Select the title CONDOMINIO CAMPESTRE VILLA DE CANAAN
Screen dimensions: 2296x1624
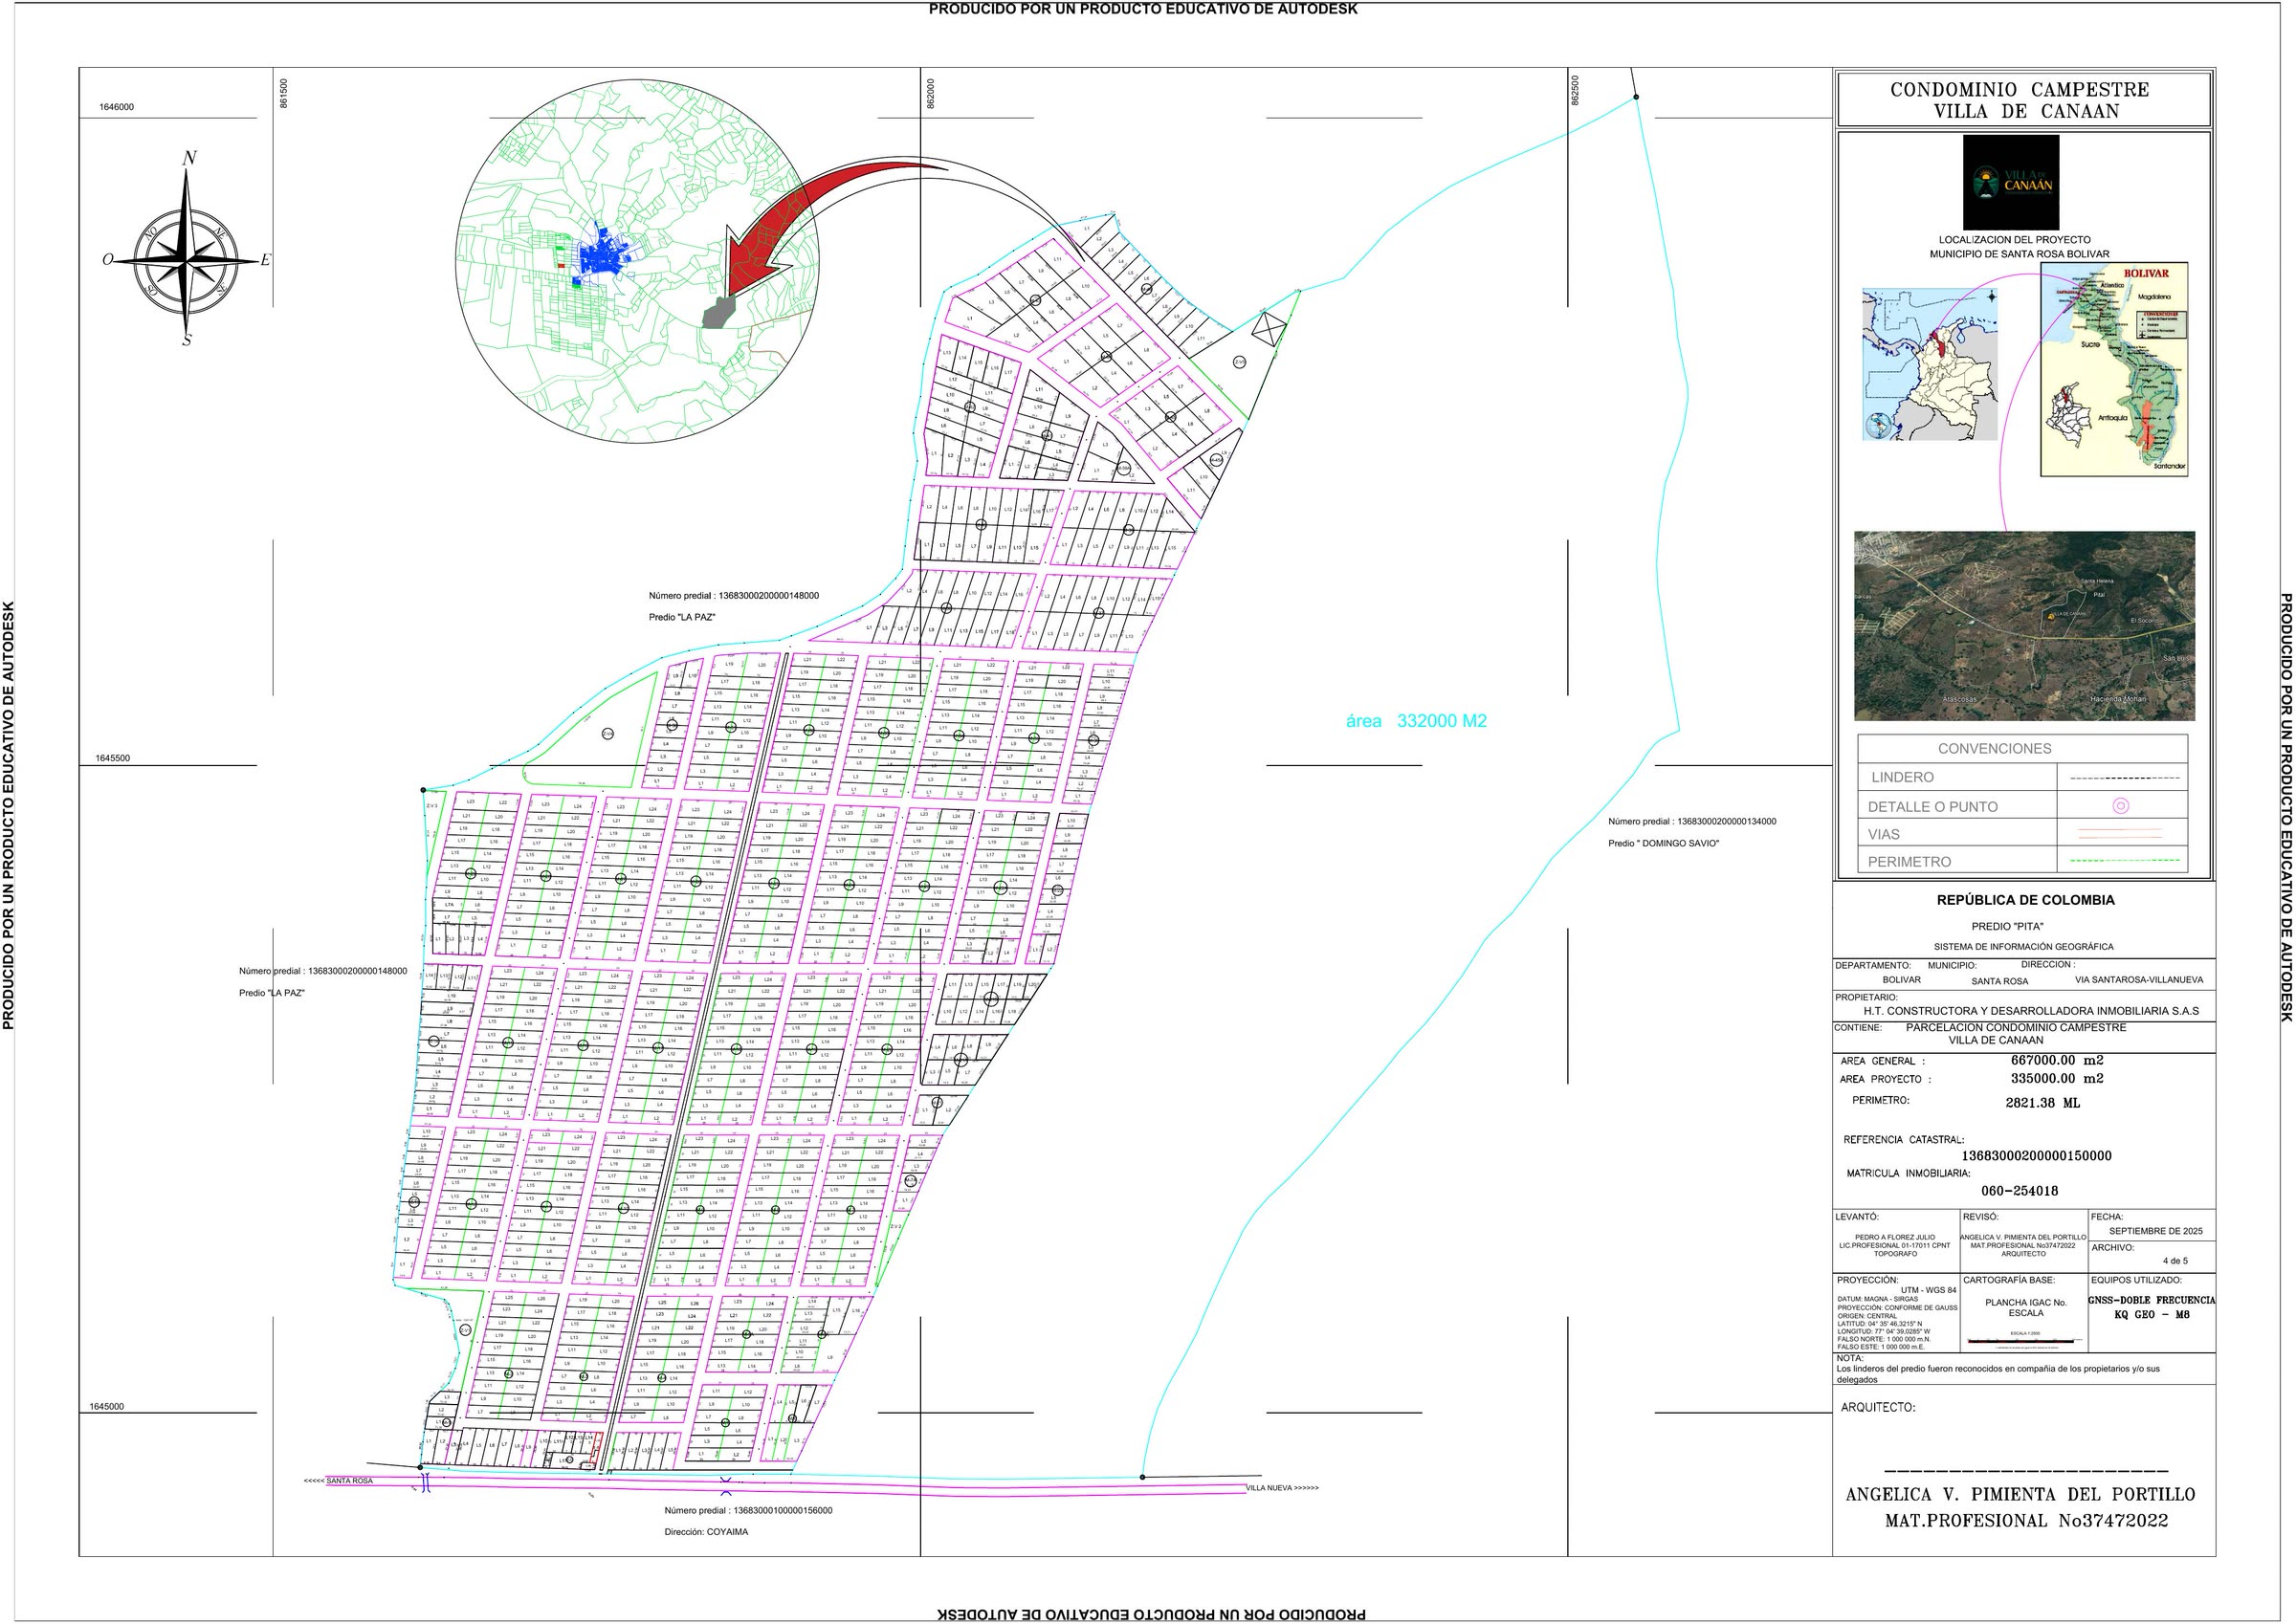(x=2020, y=100)
